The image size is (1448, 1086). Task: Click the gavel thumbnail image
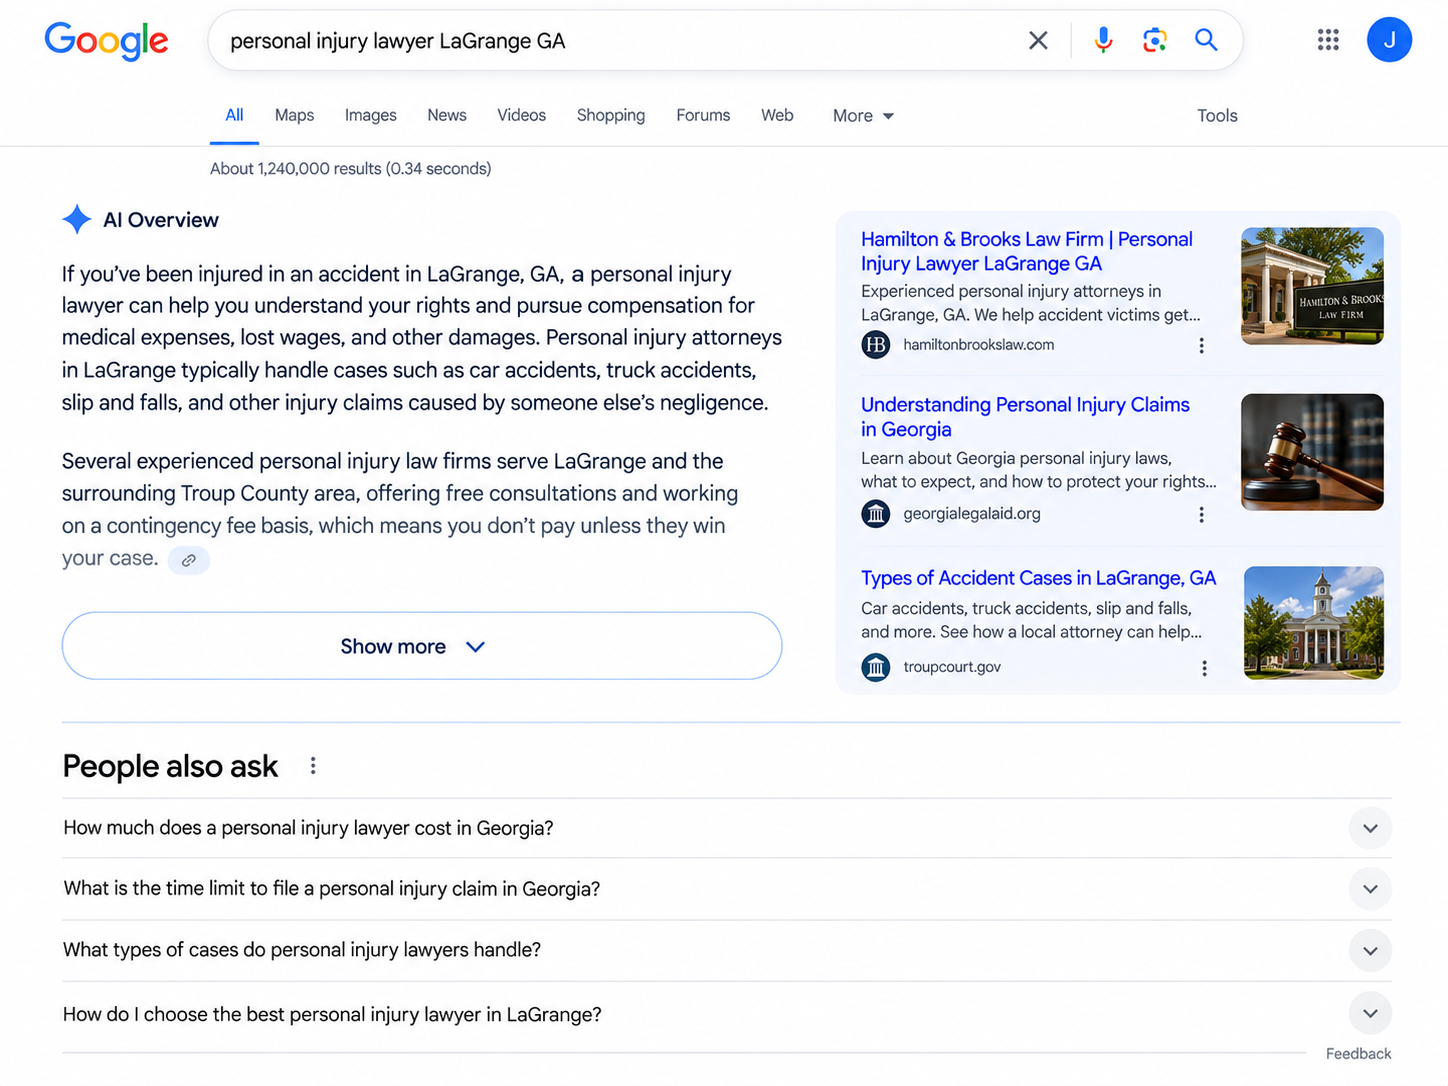tap(1312, 452)
